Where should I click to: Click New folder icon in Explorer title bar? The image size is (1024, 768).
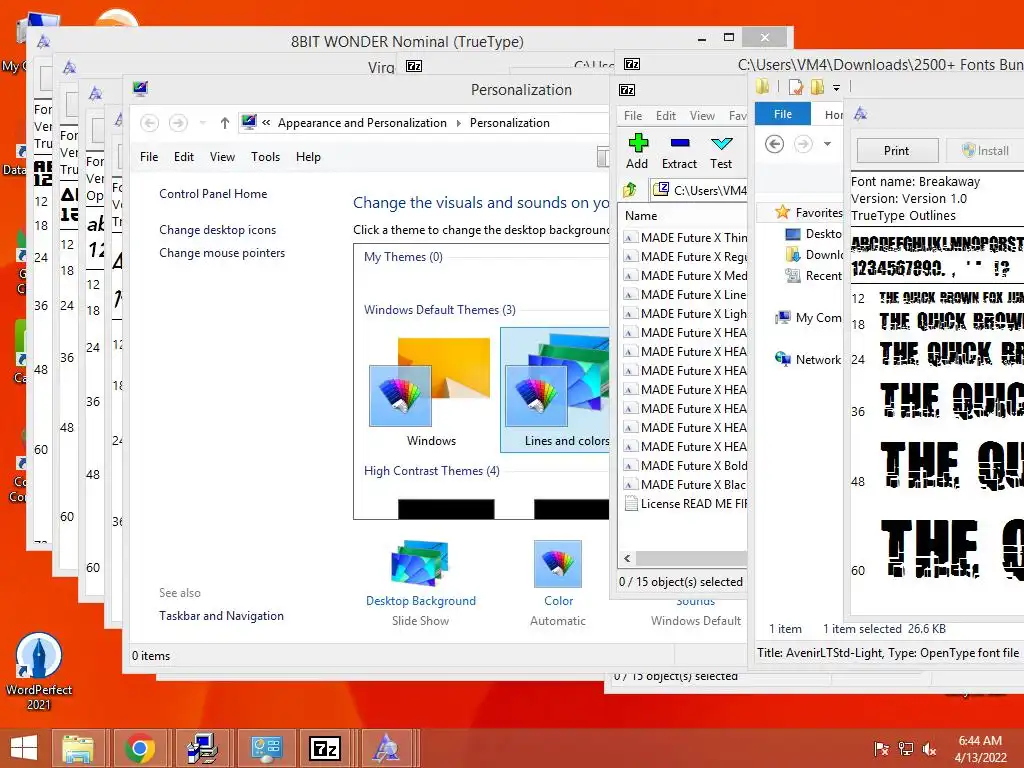point(817,86)
